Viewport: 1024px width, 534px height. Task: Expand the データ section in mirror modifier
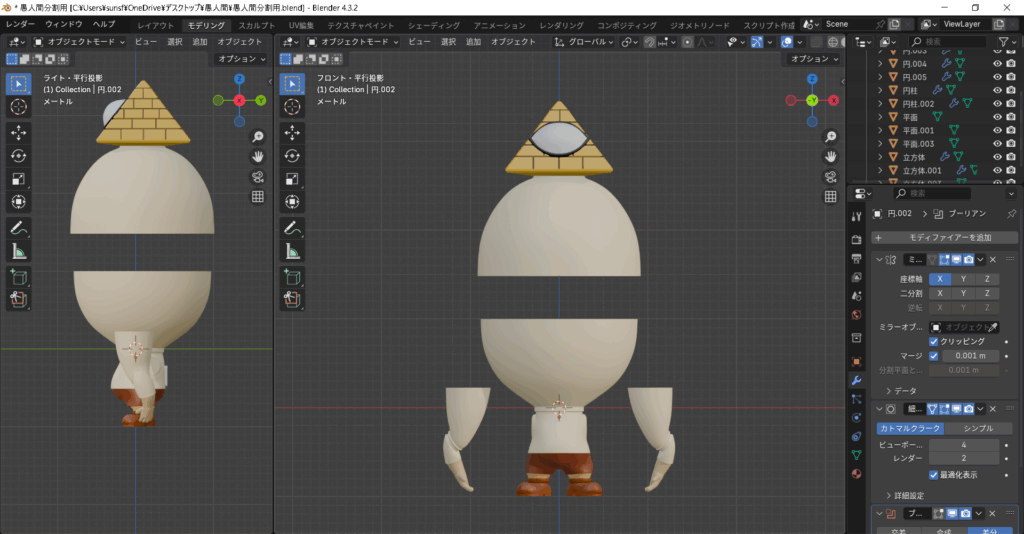pos(888,391)
